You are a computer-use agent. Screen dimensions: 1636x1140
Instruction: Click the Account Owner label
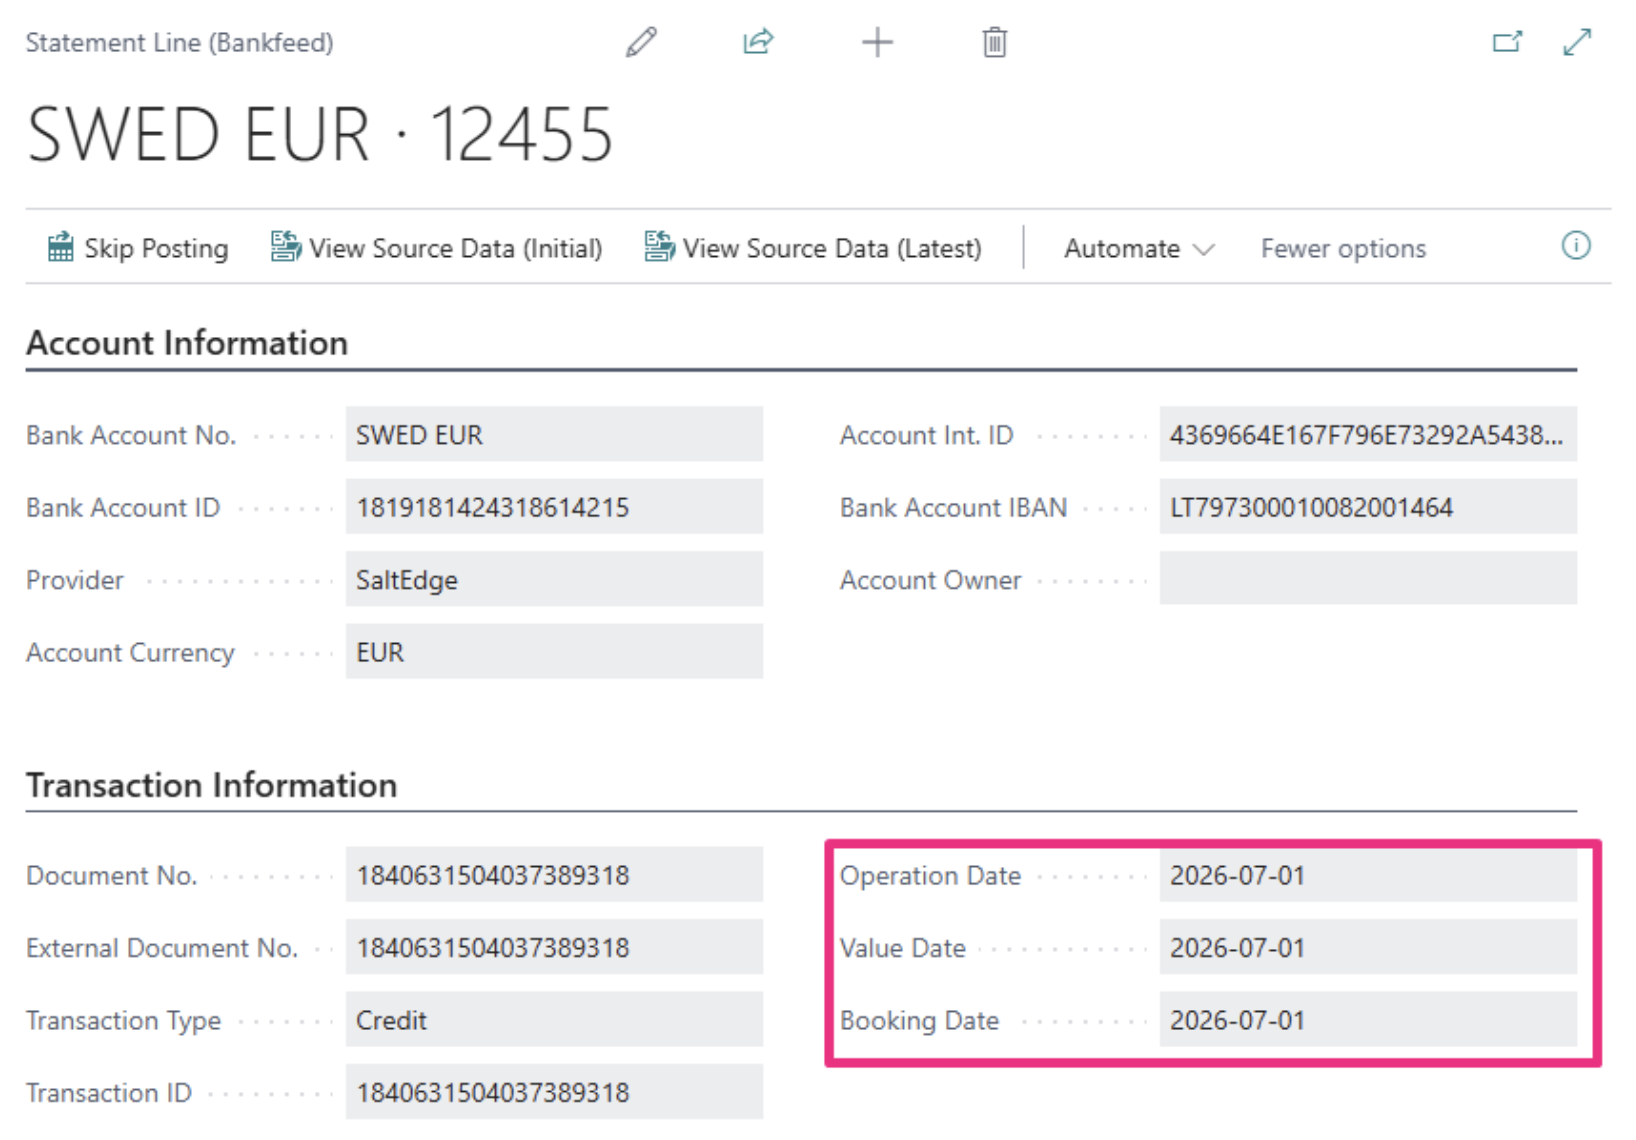pos(930,580)
